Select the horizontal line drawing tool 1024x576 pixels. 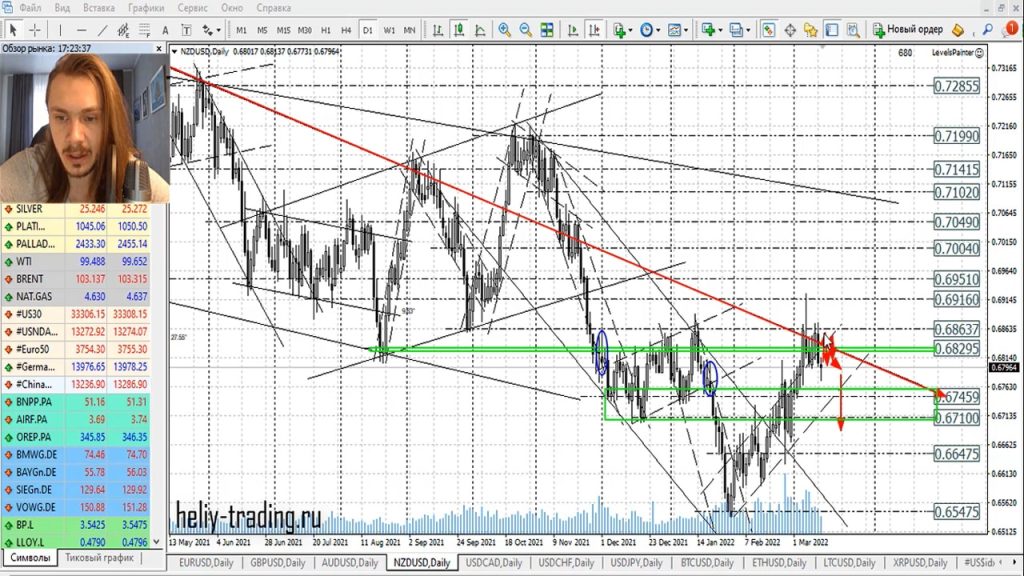pyautogui.click(x=82, y=30)
